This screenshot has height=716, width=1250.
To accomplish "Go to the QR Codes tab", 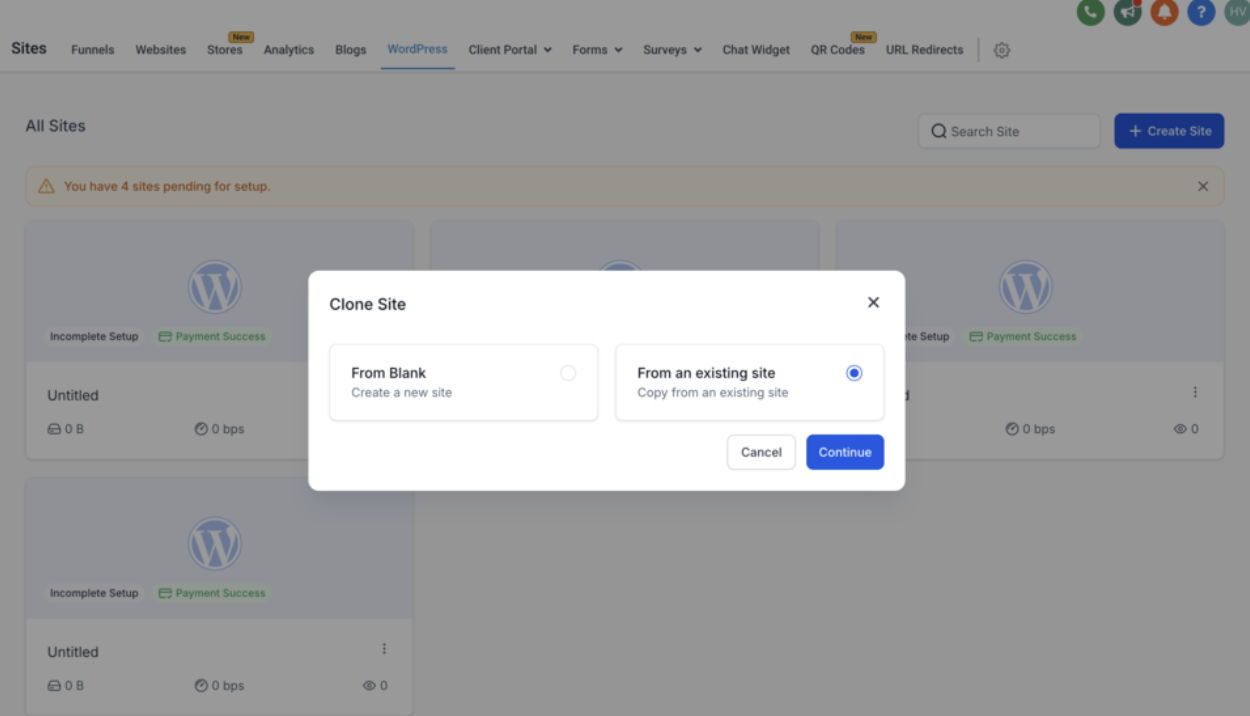I will tap(837, 50).
